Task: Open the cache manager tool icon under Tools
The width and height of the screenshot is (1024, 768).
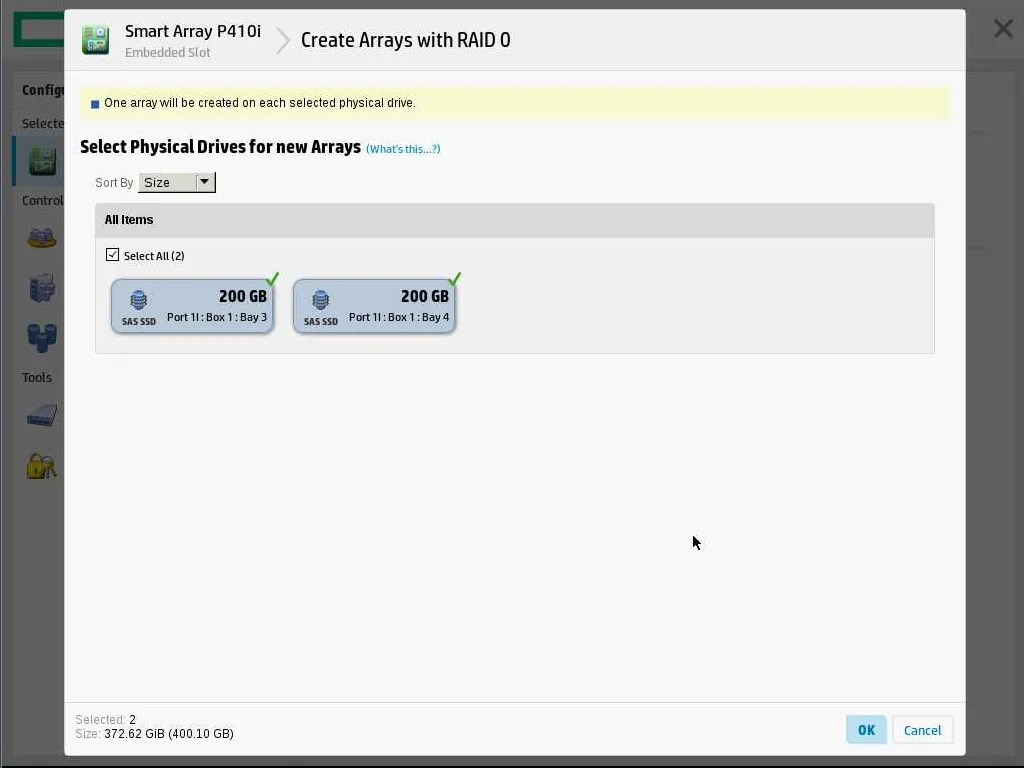Action: [42, 415]
